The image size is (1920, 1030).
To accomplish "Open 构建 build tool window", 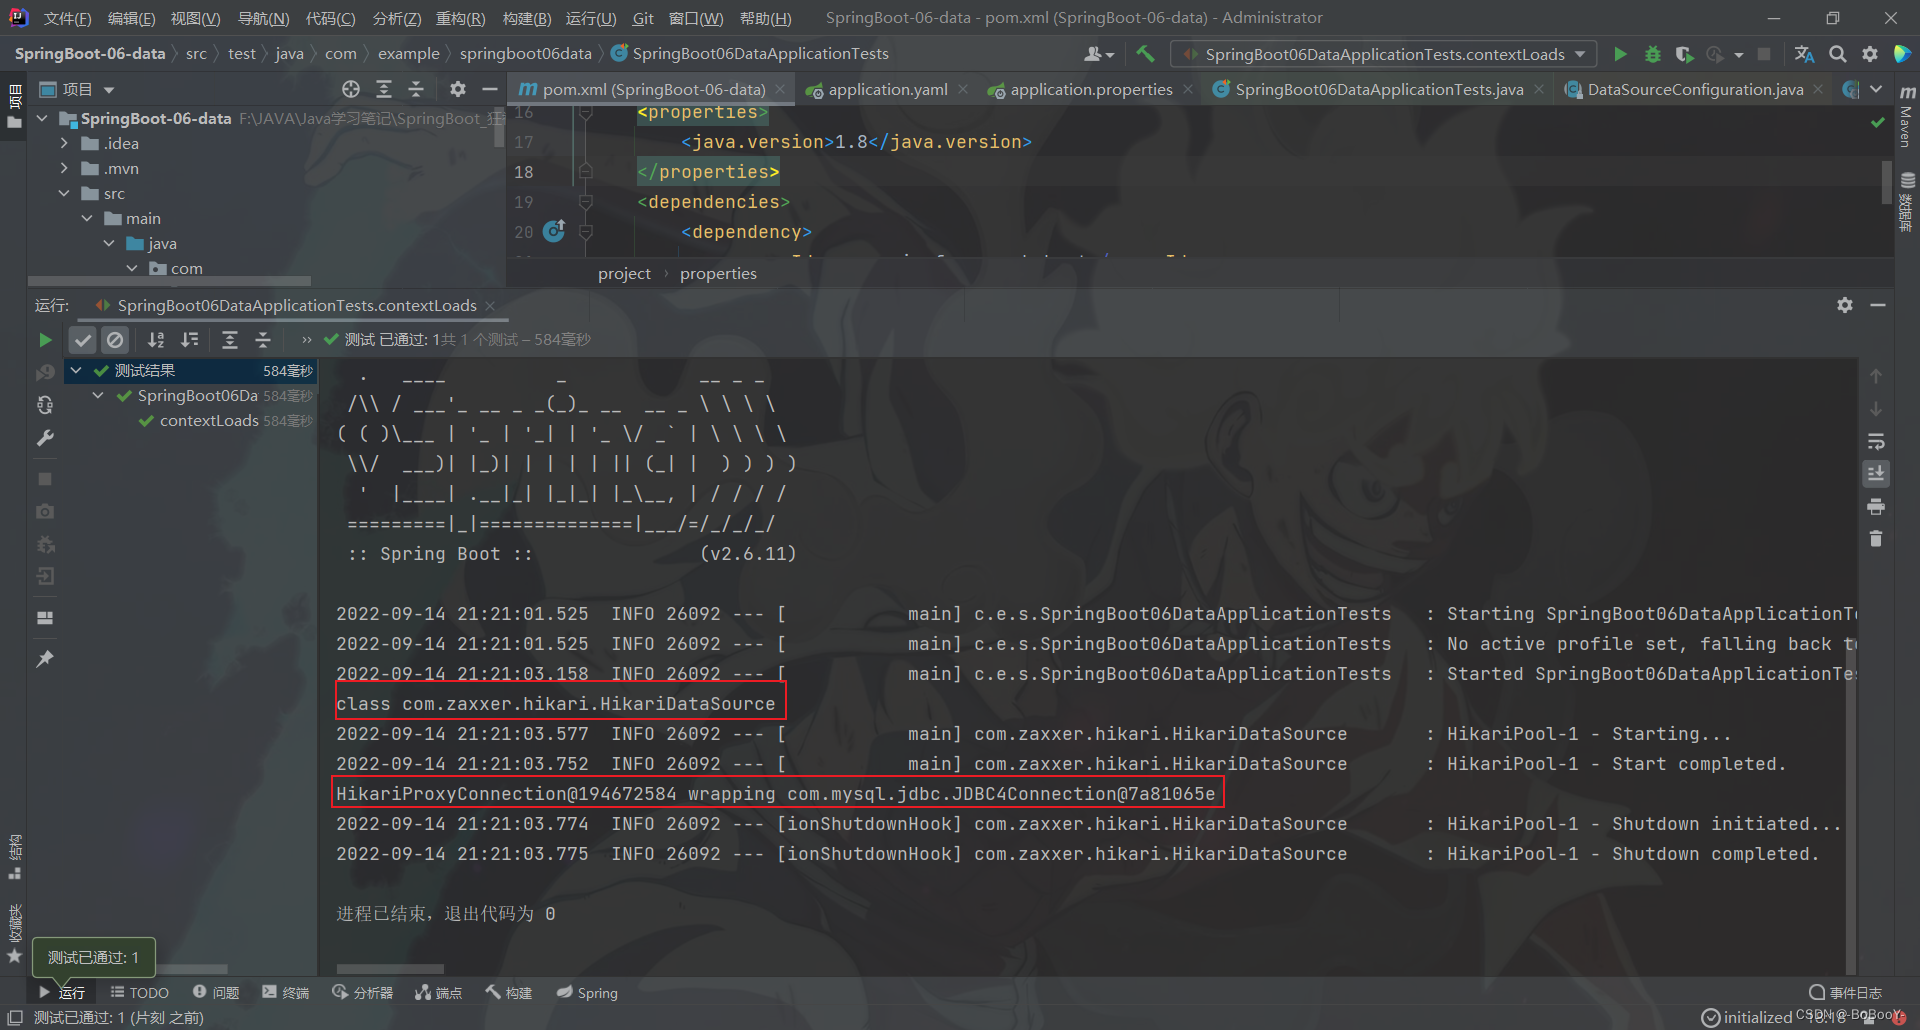I will (x=508, y=992).
